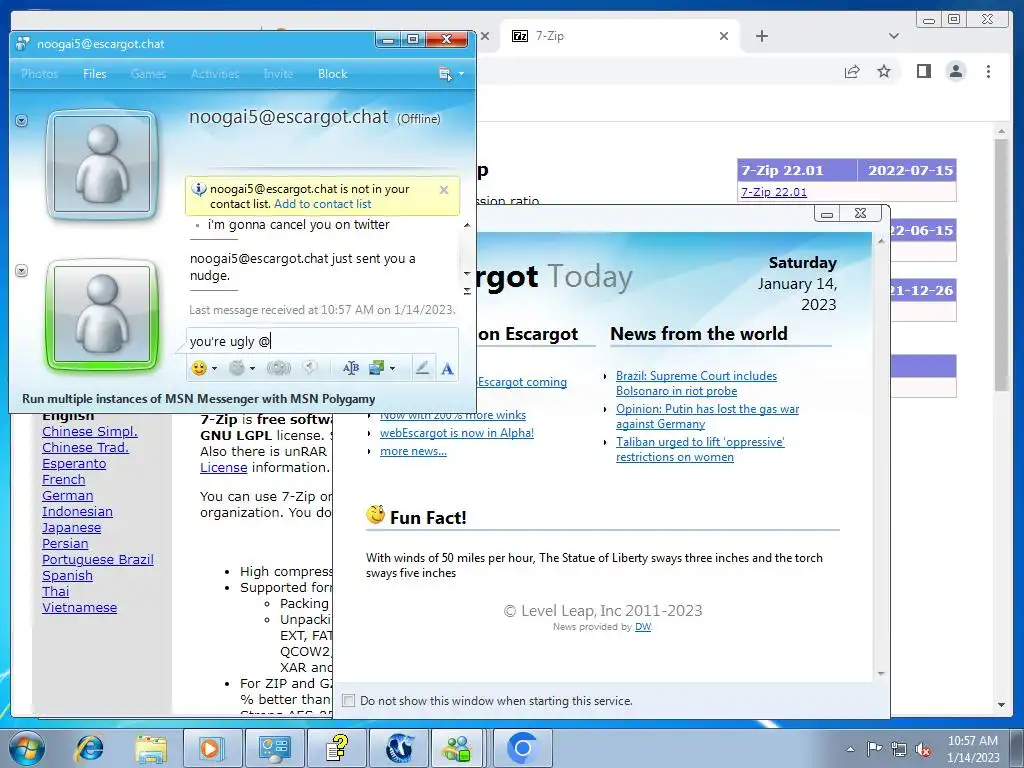Viewport: 1024px width, 768px height.
Task: Bookmark this page with the star icon
Action: (884, 71)
